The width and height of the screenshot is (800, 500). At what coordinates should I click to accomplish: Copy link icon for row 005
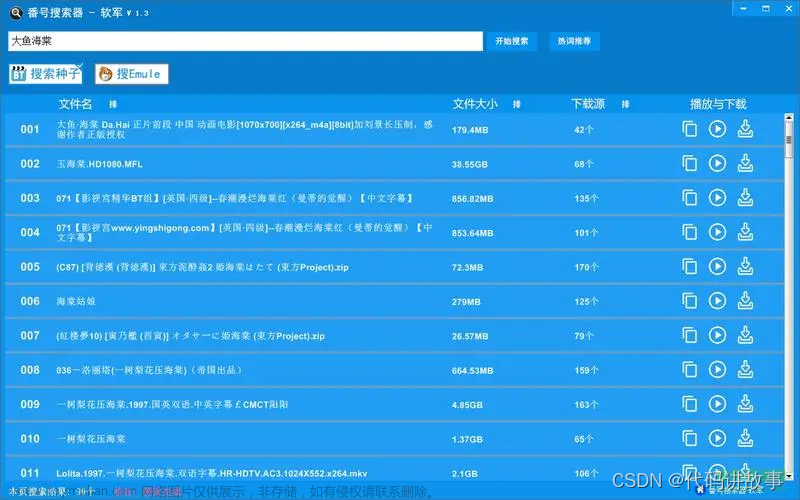tap(689, 266)
